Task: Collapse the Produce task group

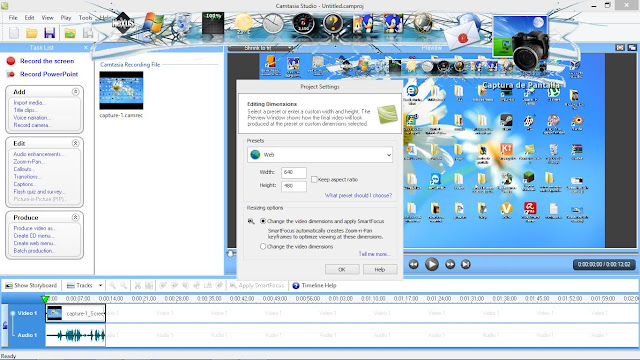Action: click(76, 218)
